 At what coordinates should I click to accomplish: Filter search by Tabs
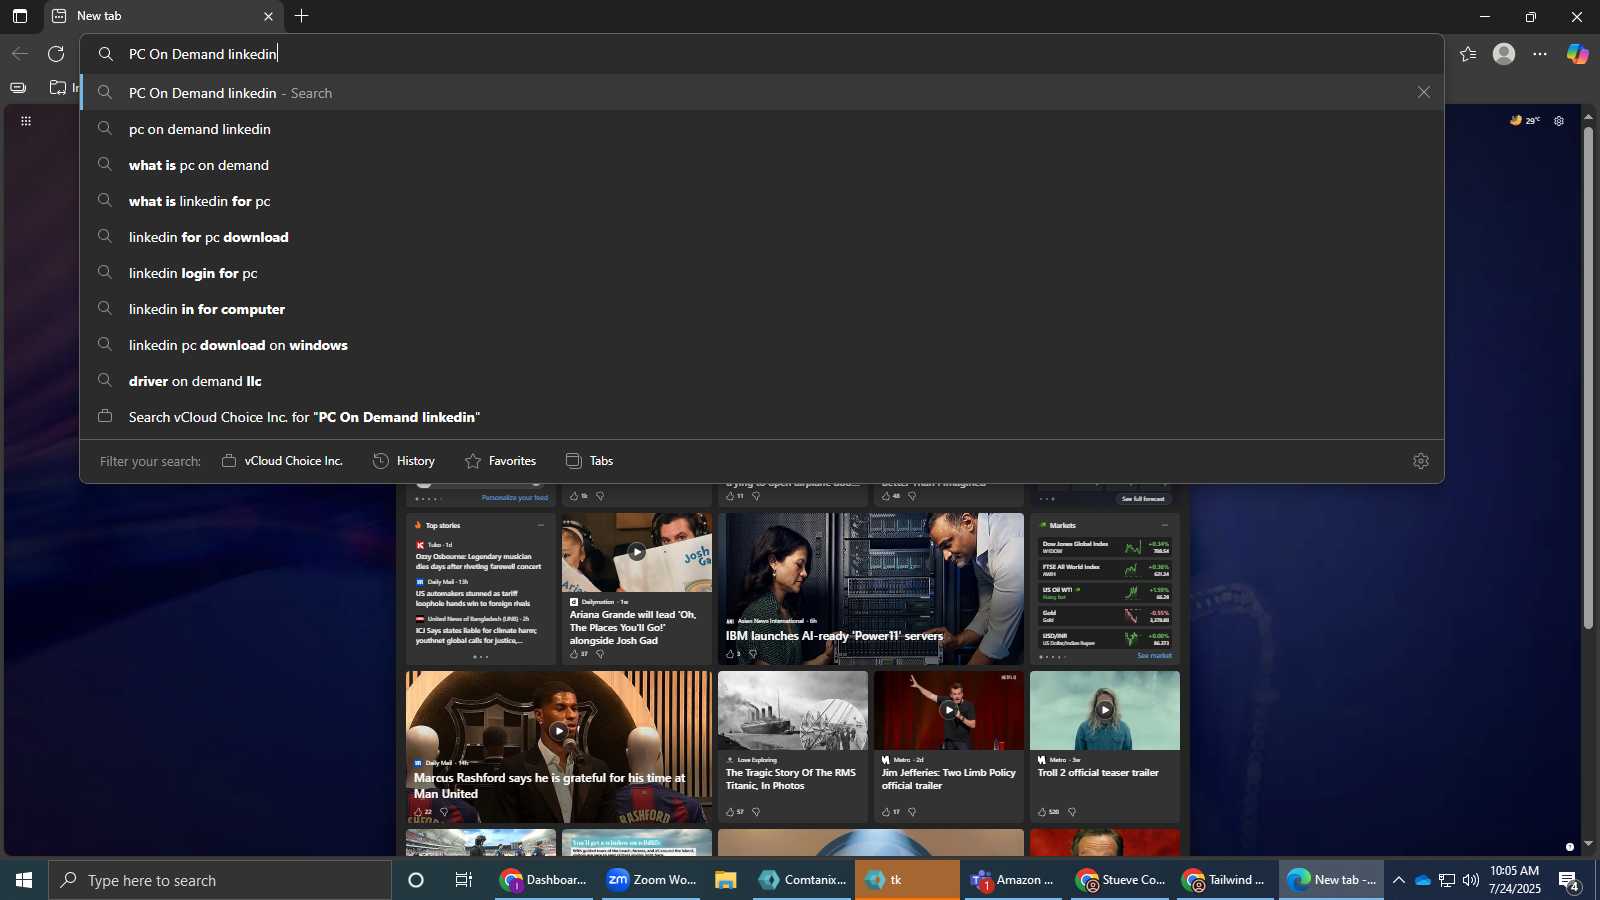coord(590,461)
